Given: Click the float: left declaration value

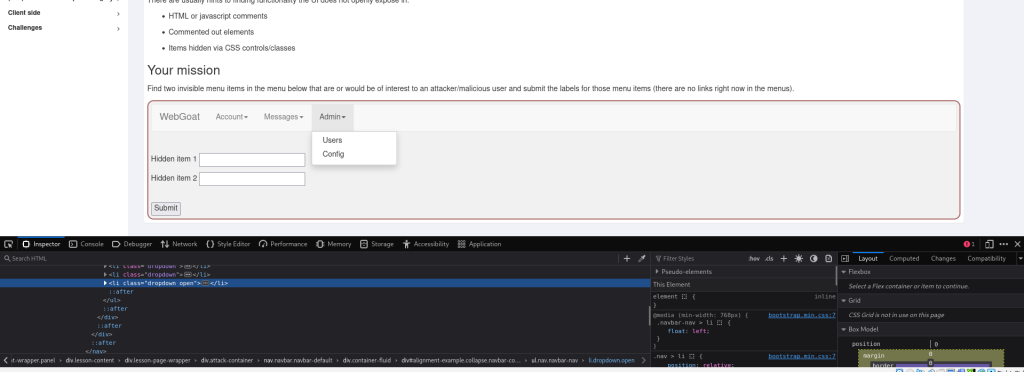Looking at the screenshot, I should (x=699, y=331).
